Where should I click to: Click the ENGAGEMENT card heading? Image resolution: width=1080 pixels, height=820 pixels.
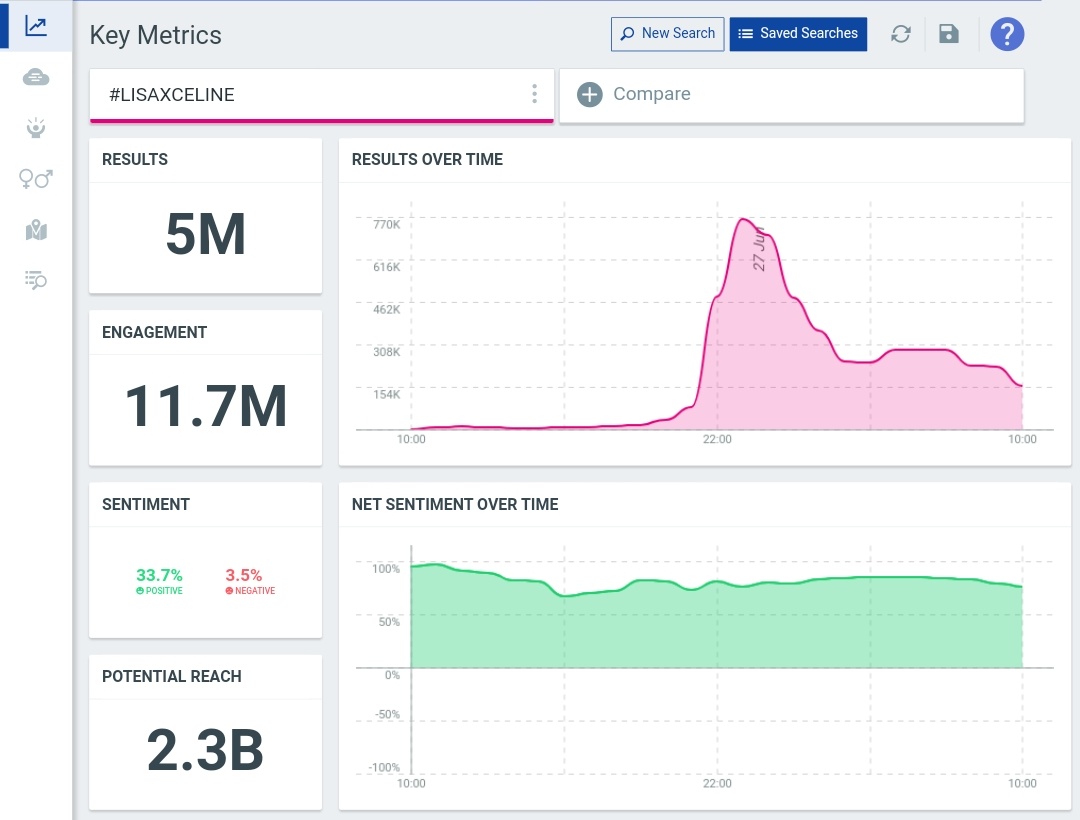point(154,333)
